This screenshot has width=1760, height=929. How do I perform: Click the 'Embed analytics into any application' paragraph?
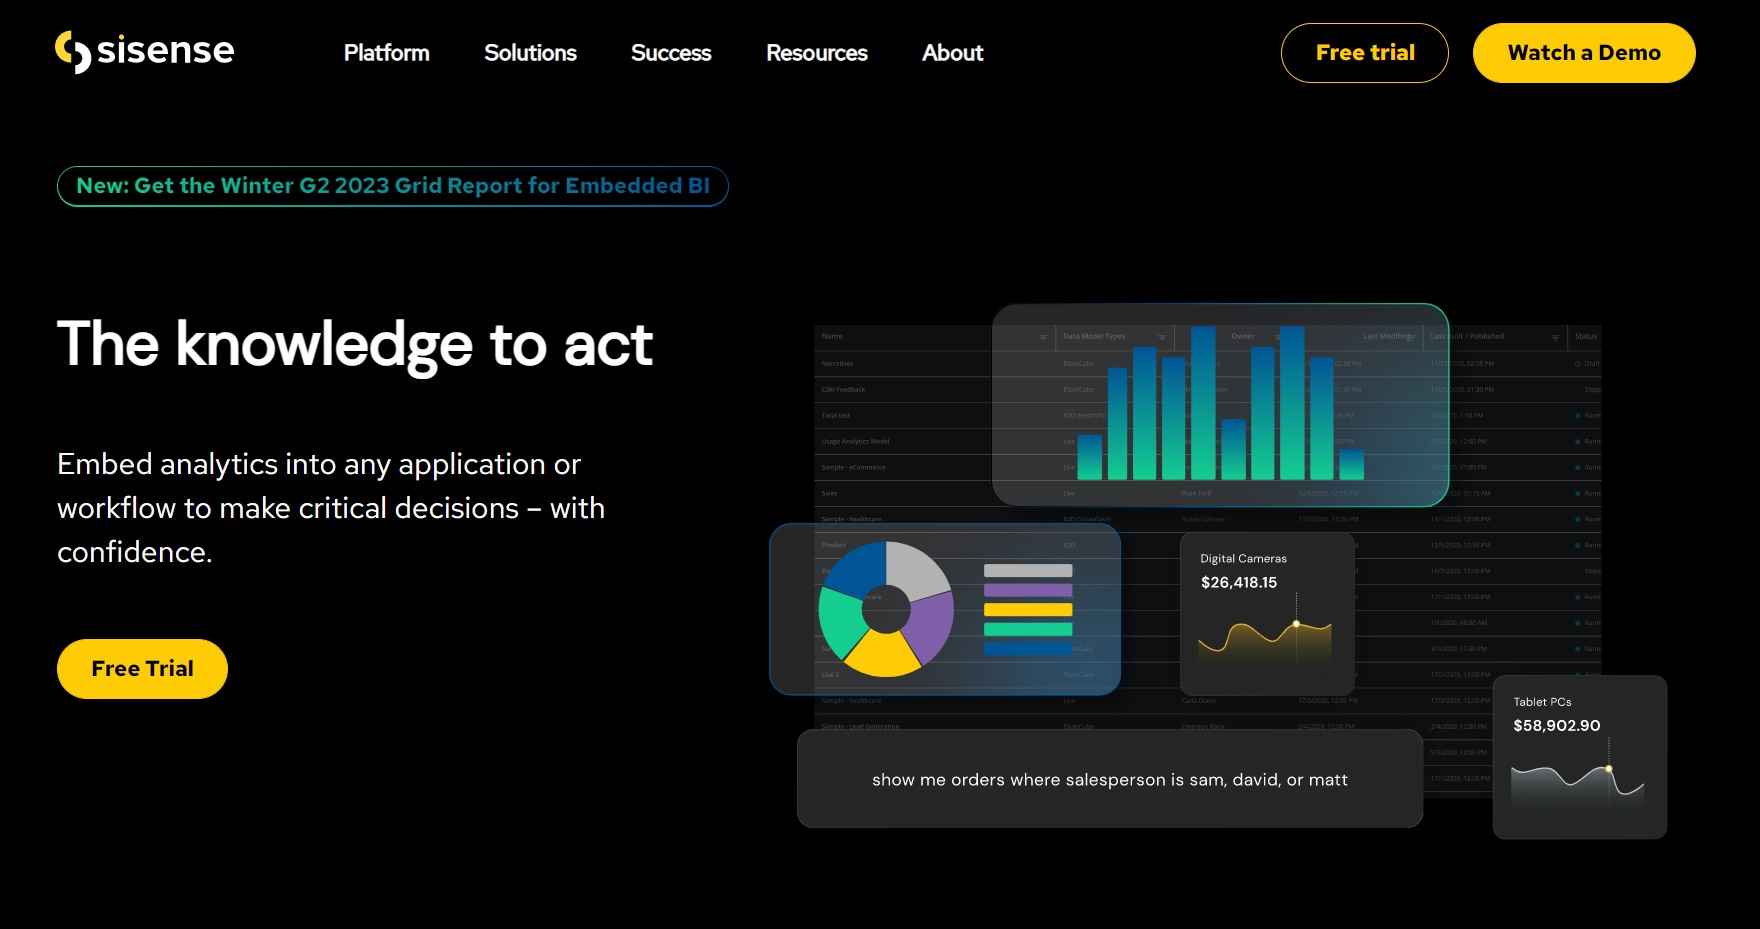331,508
